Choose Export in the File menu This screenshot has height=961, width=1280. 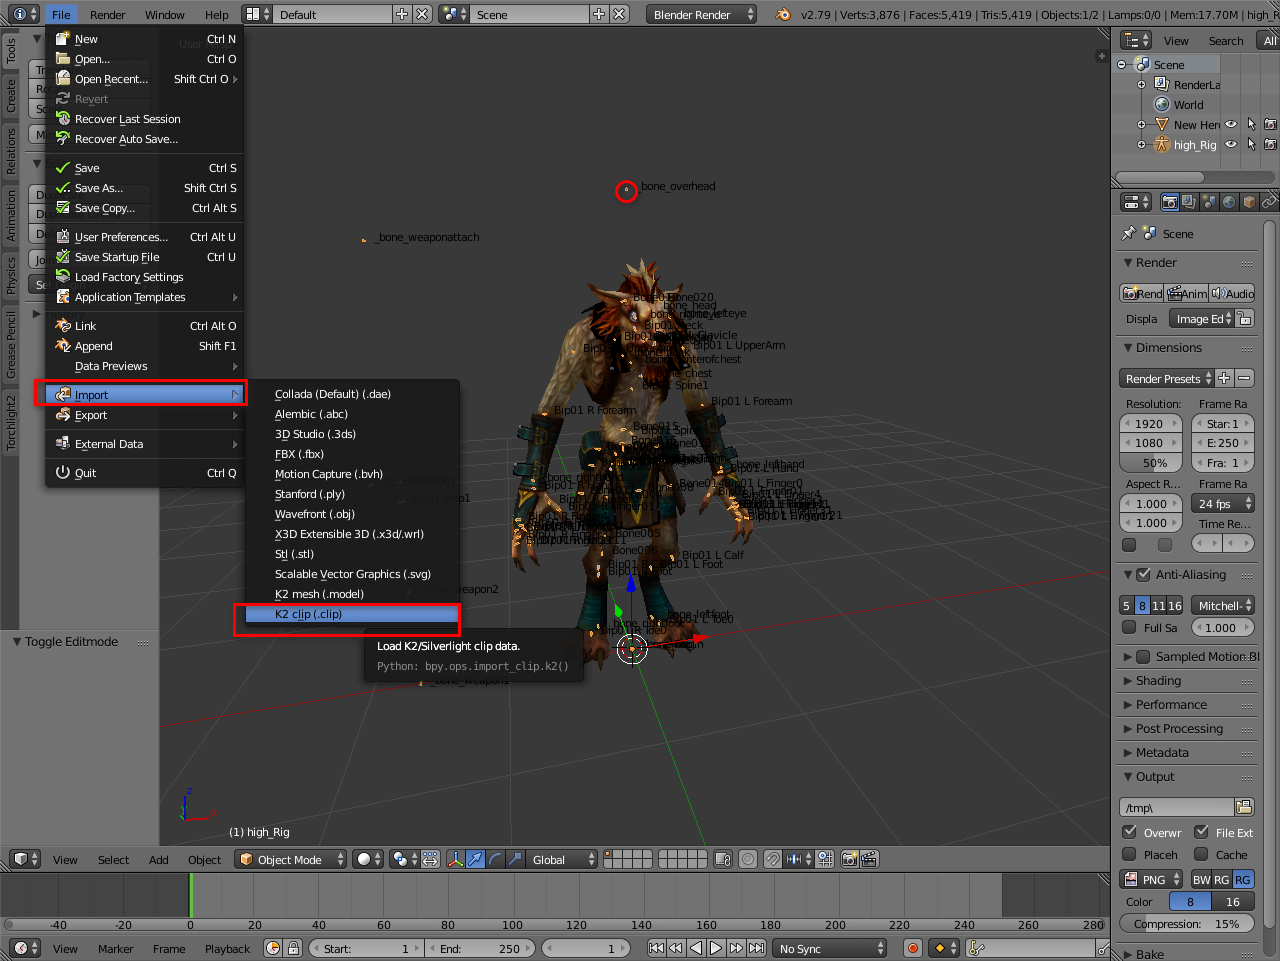point(91,415)
